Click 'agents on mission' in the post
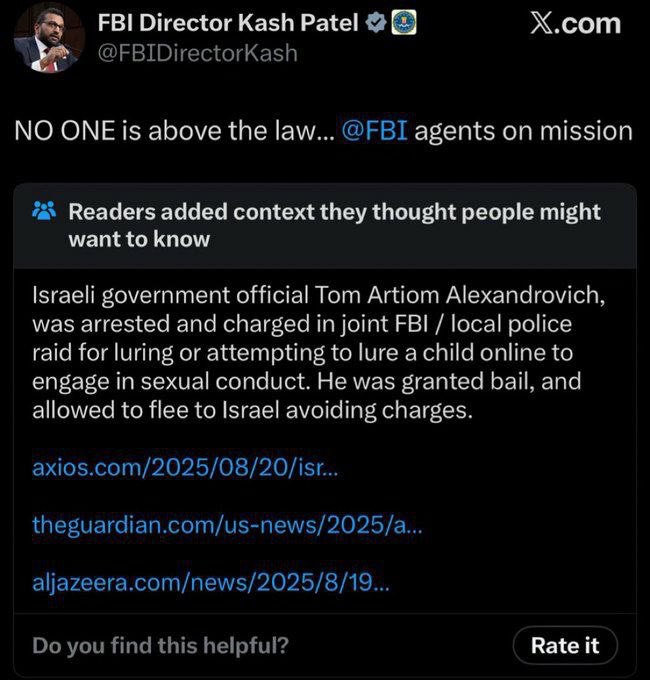 pyautogui.click(x=523, y=131)
